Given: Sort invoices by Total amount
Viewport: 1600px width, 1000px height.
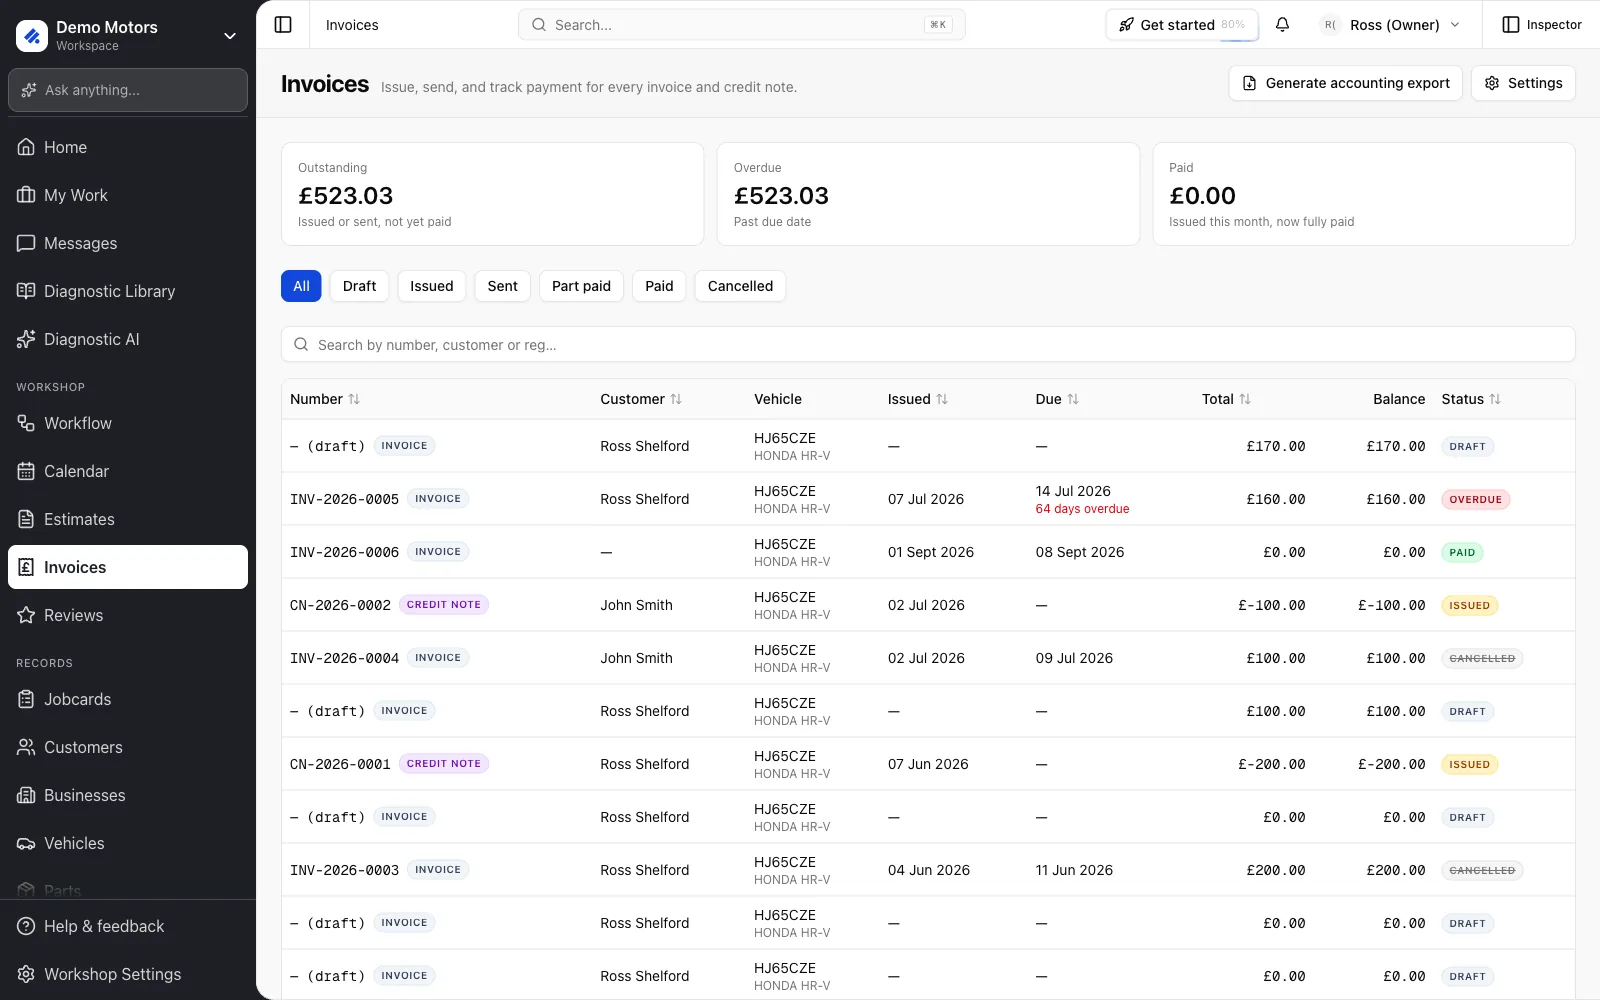Looking at the screenshot, I should coord(1226,399).
